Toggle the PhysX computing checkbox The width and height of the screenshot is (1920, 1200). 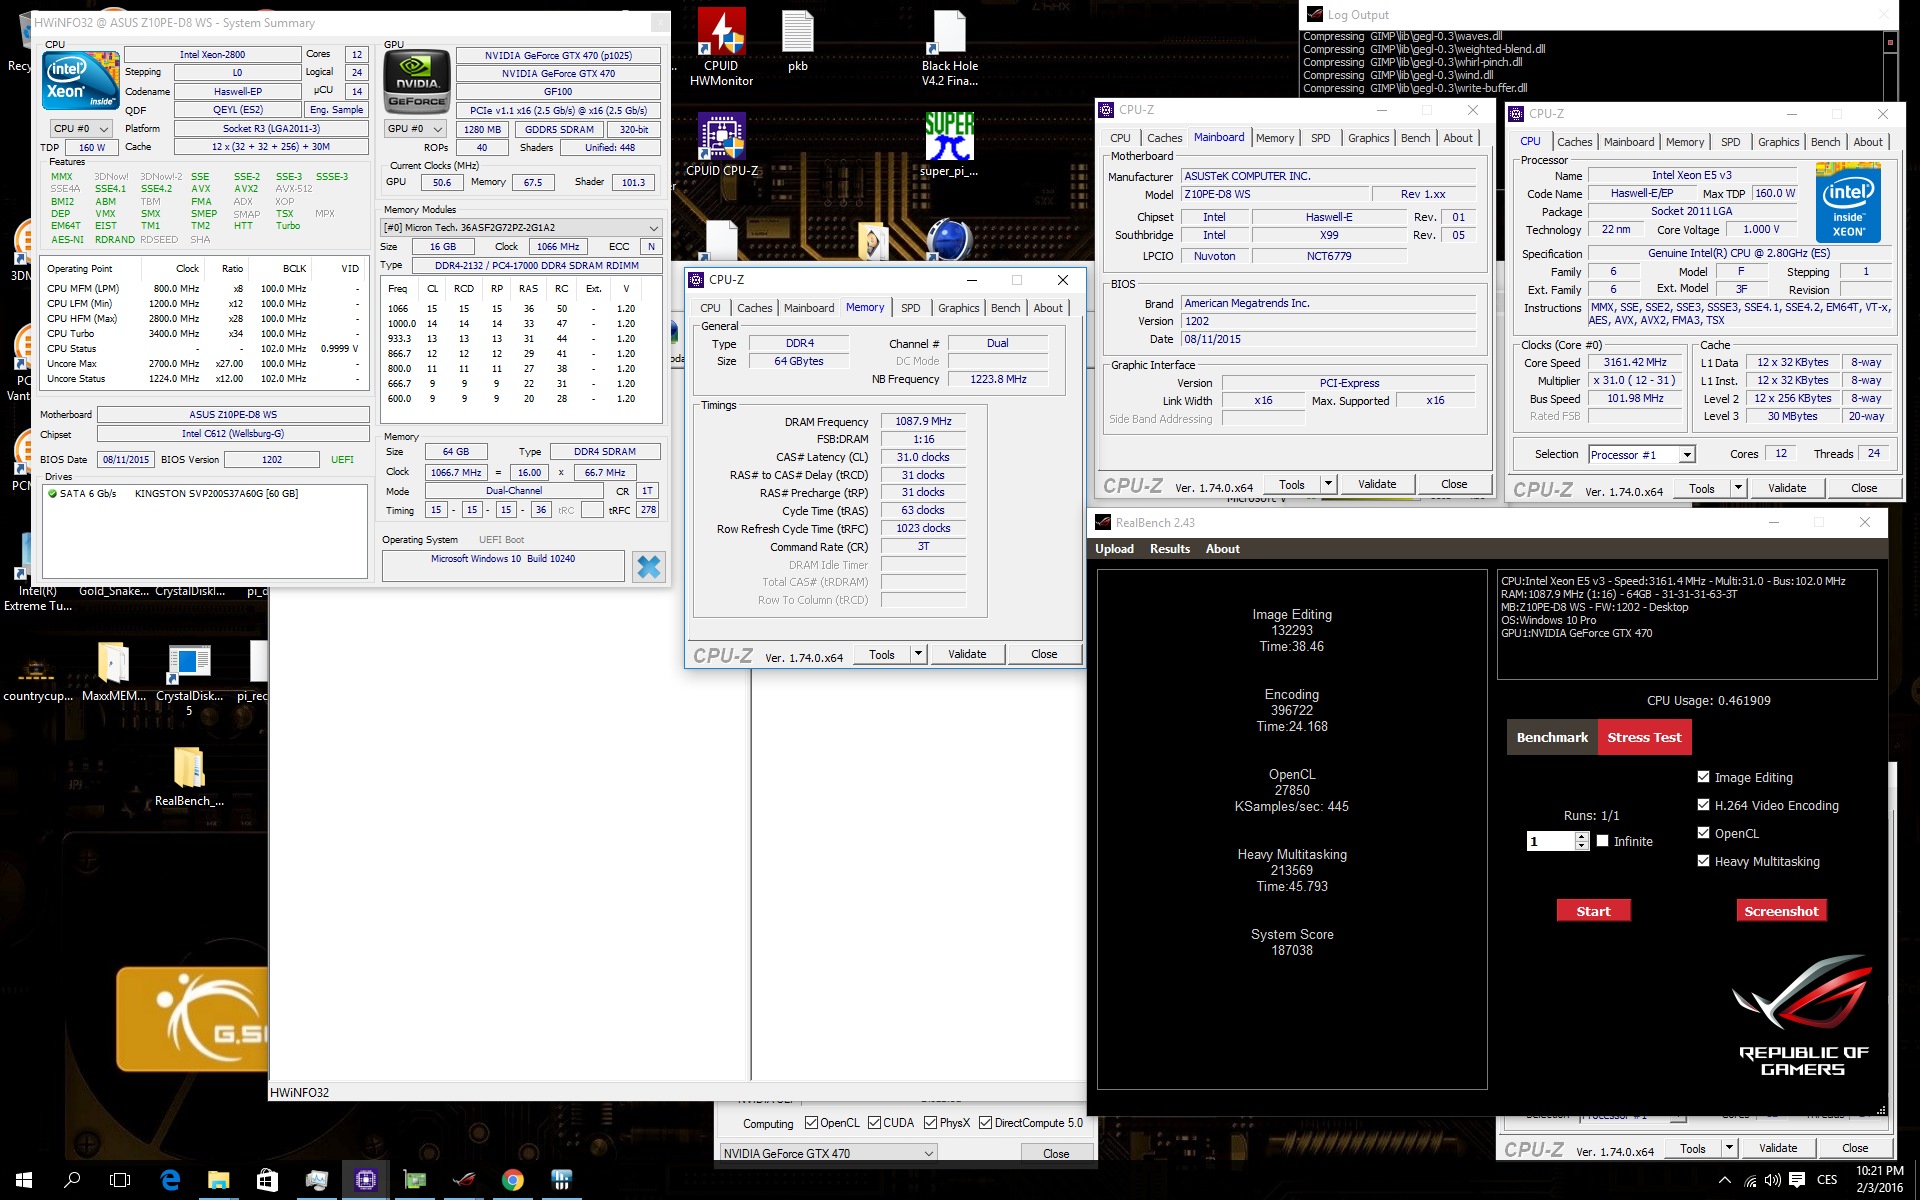(x=931, y=1122)
